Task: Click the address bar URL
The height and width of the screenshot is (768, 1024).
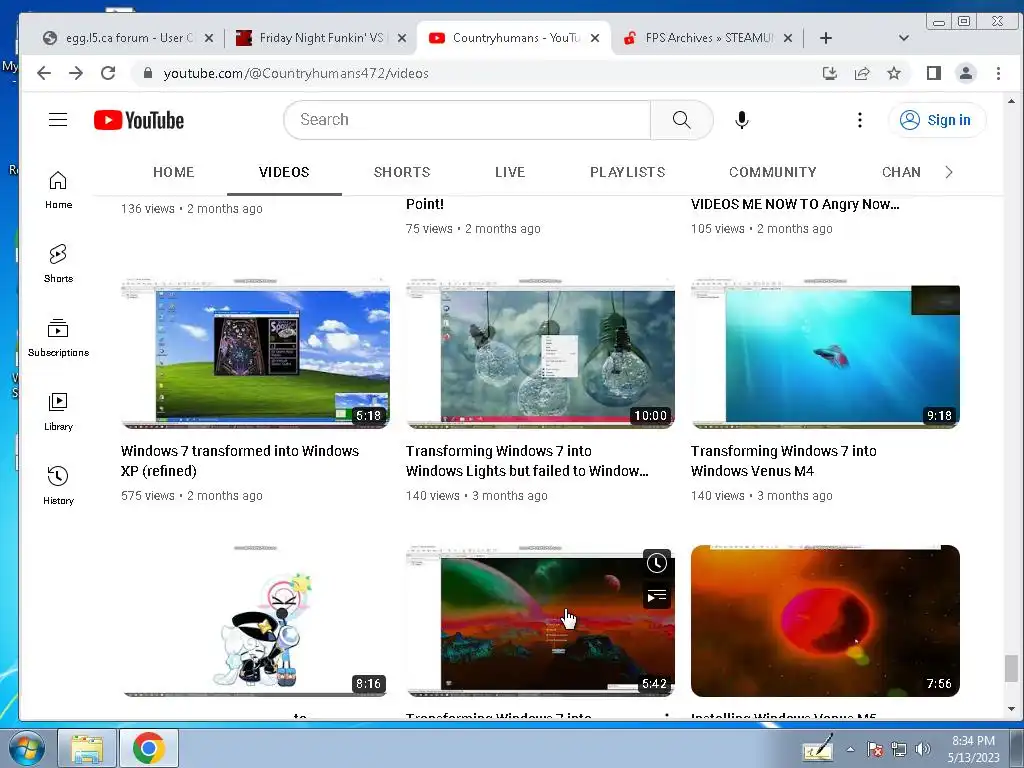Action: [296, 73]
